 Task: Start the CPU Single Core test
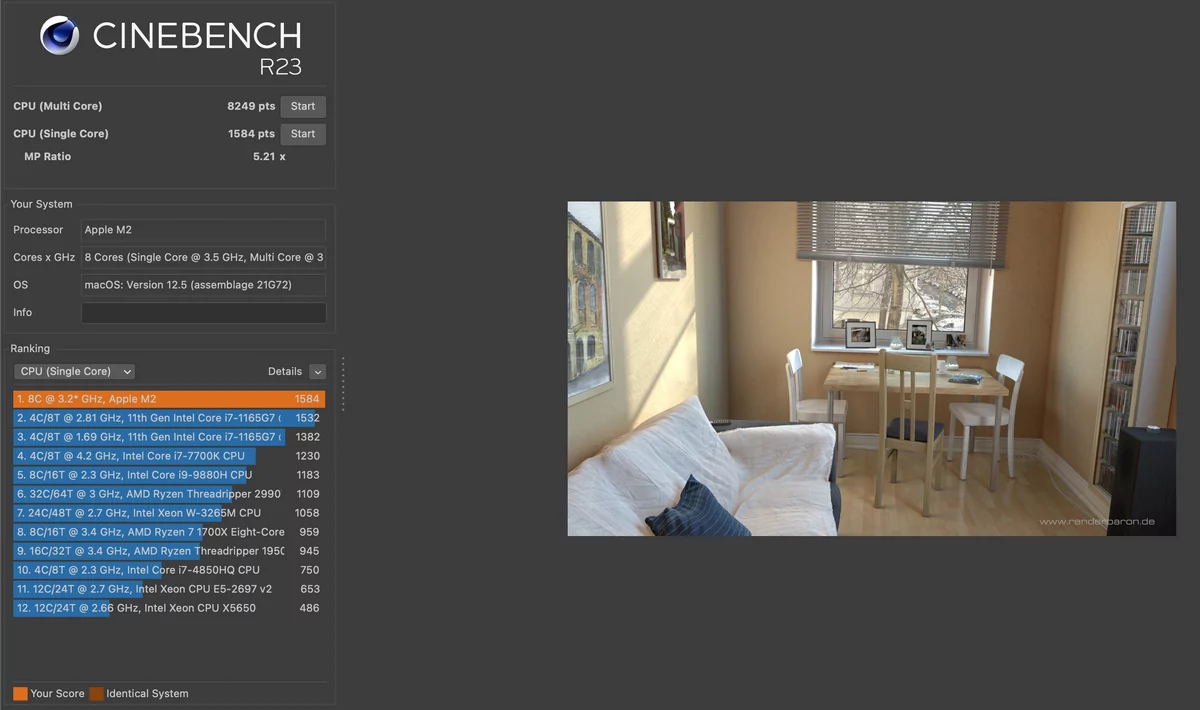click(303, 134)
